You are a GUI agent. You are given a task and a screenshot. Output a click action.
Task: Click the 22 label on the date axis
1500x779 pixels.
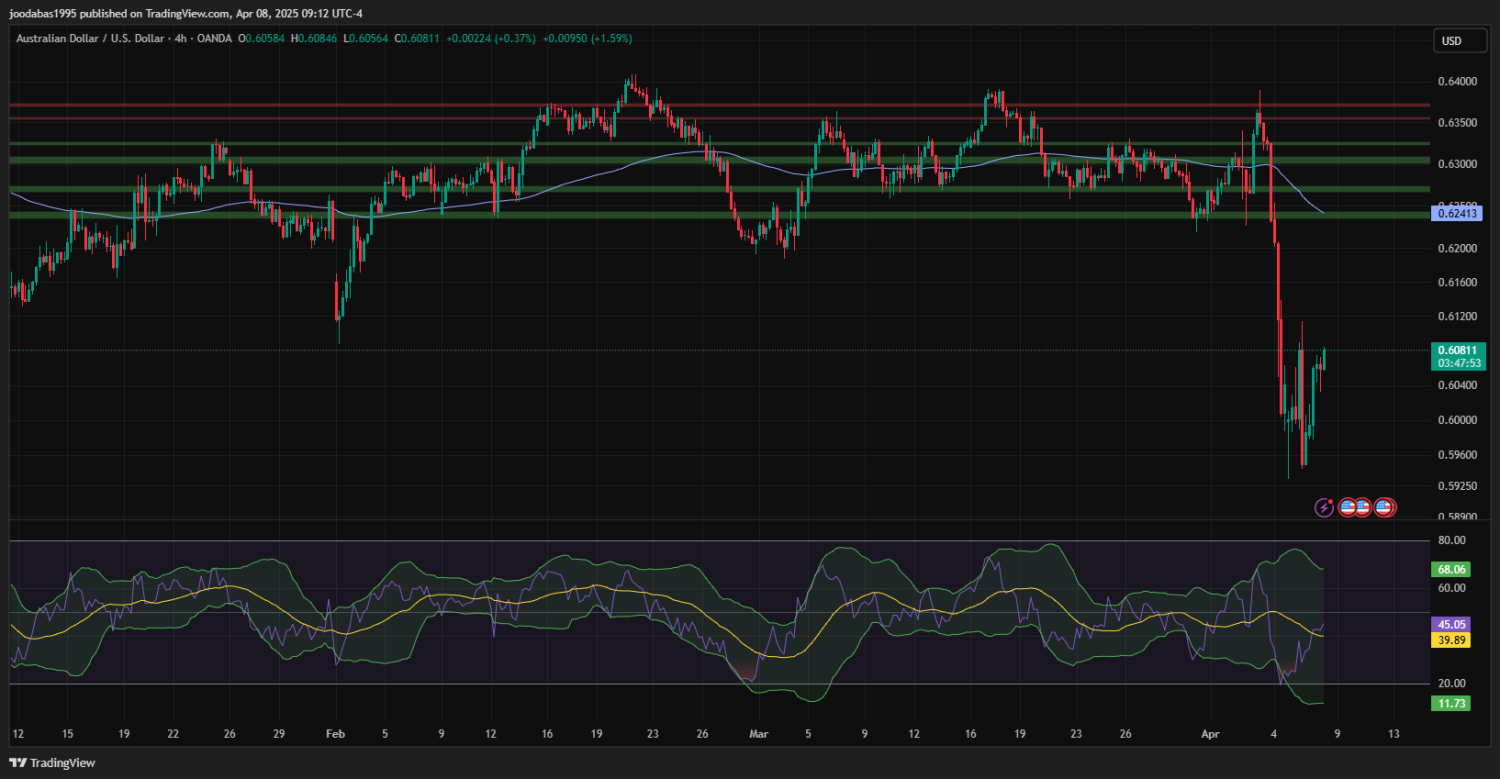pos(173,733)
